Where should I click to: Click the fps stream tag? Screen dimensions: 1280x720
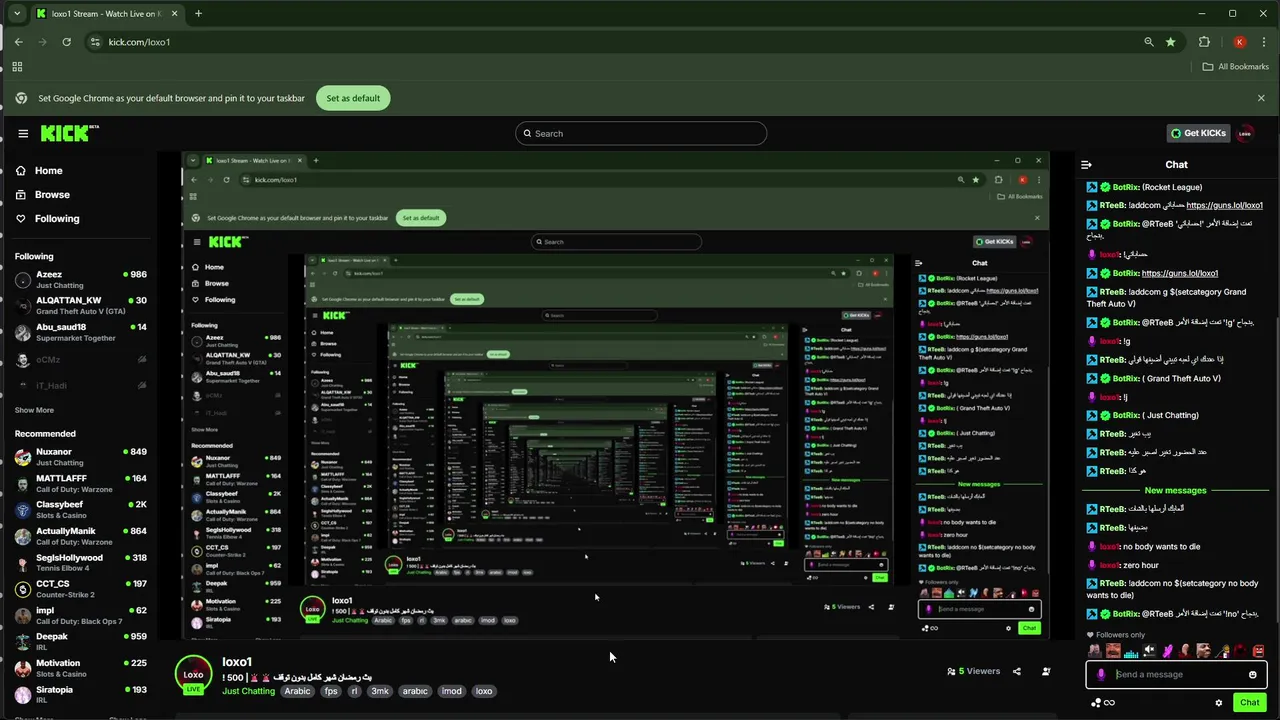tap(331, 691)
